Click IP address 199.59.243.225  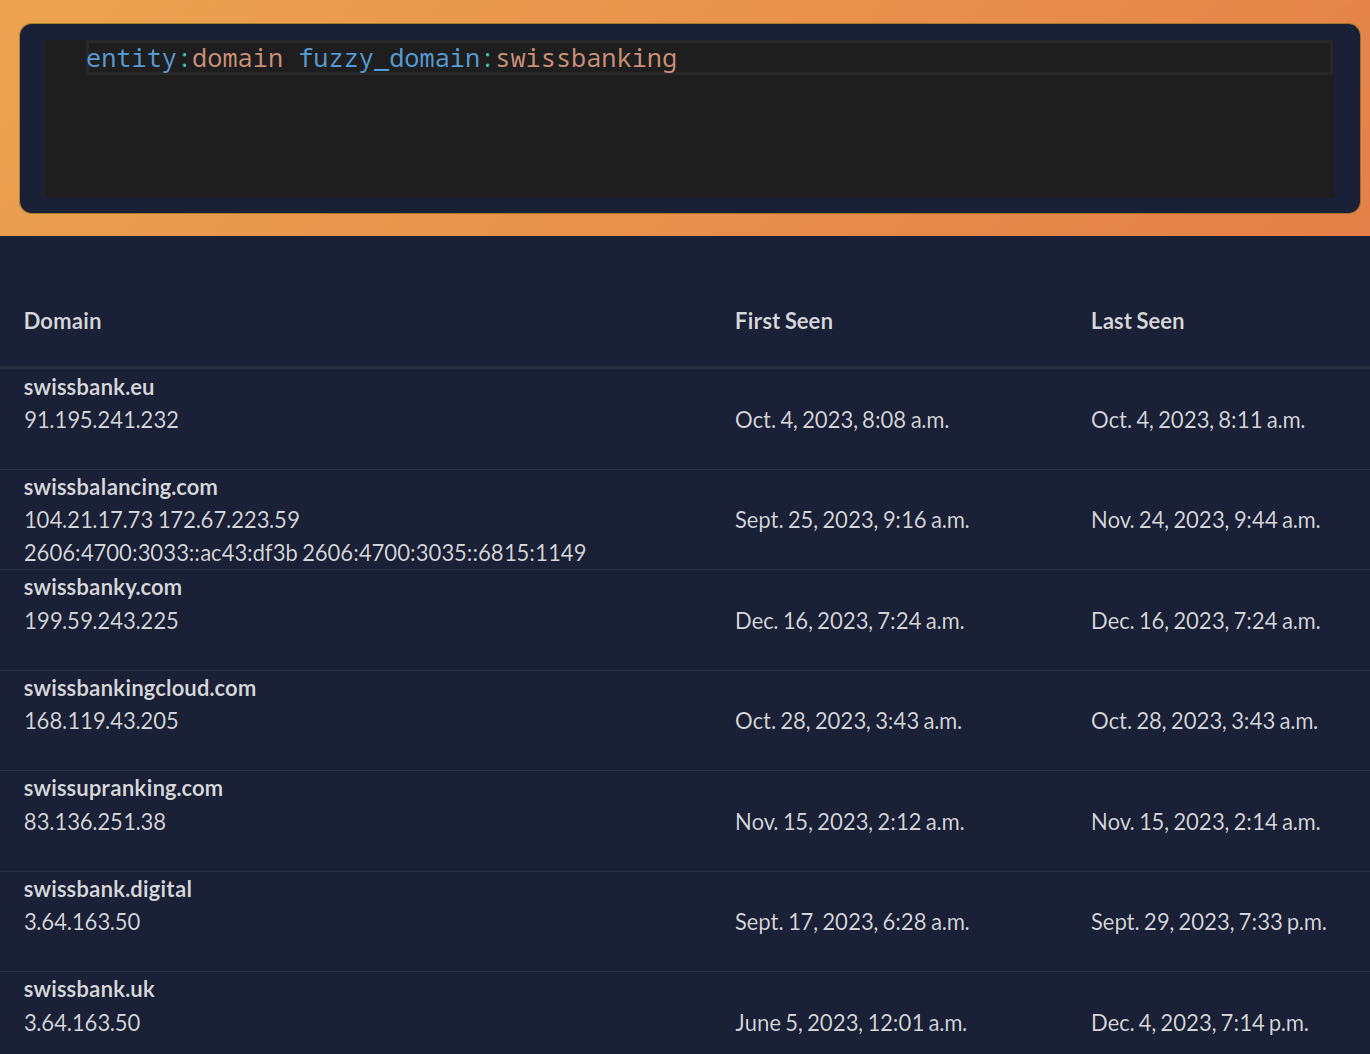coord(101,621)
